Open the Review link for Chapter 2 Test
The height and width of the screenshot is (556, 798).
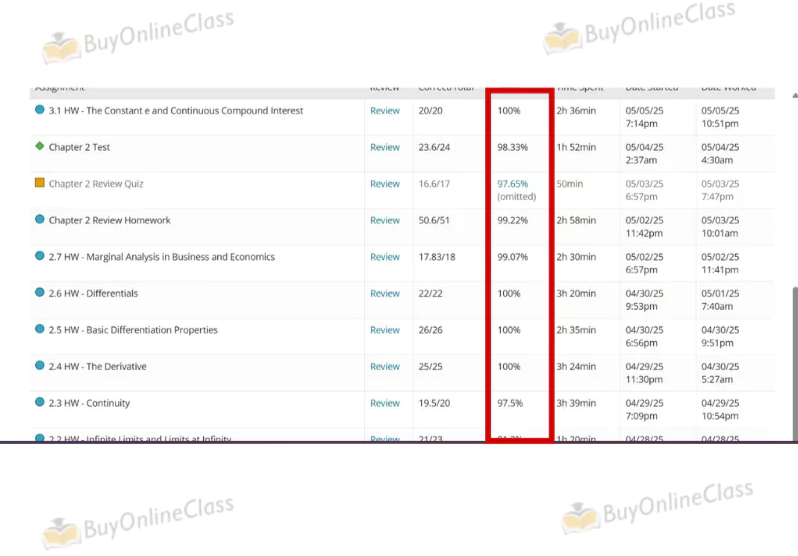click(384, 147)
